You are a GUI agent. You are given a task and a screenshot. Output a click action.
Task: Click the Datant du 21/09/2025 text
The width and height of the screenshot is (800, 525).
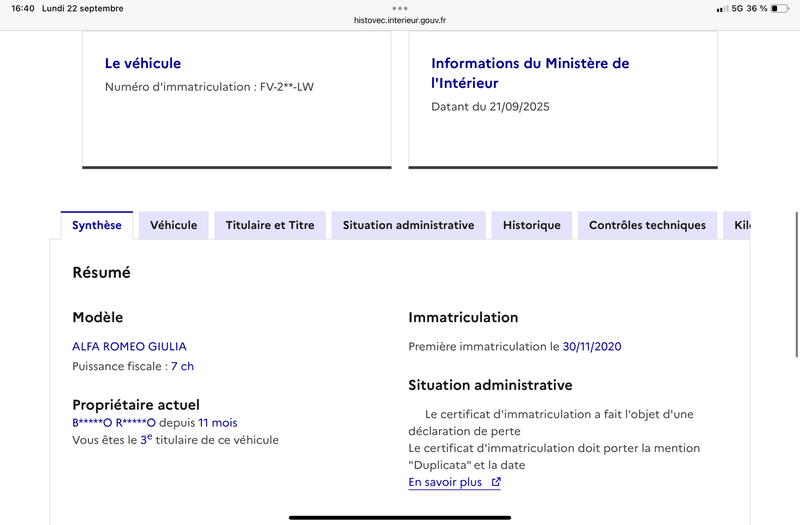pos(490,107)
